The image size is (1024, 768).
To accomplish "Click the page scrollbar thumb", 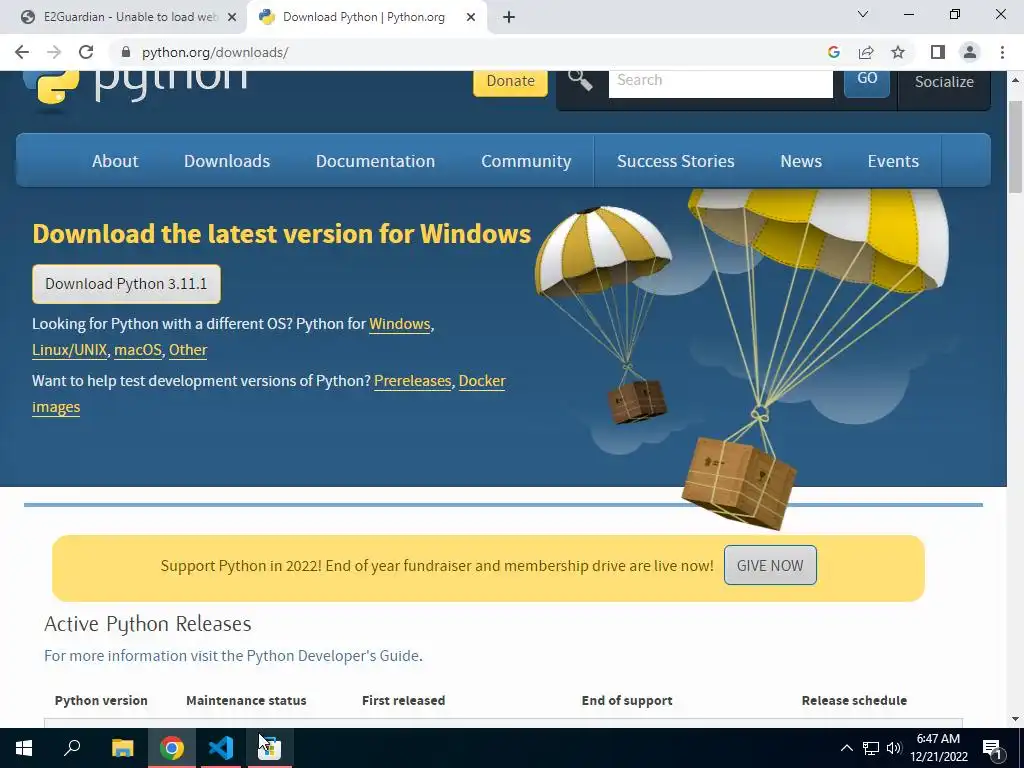I will [1016, 147].
